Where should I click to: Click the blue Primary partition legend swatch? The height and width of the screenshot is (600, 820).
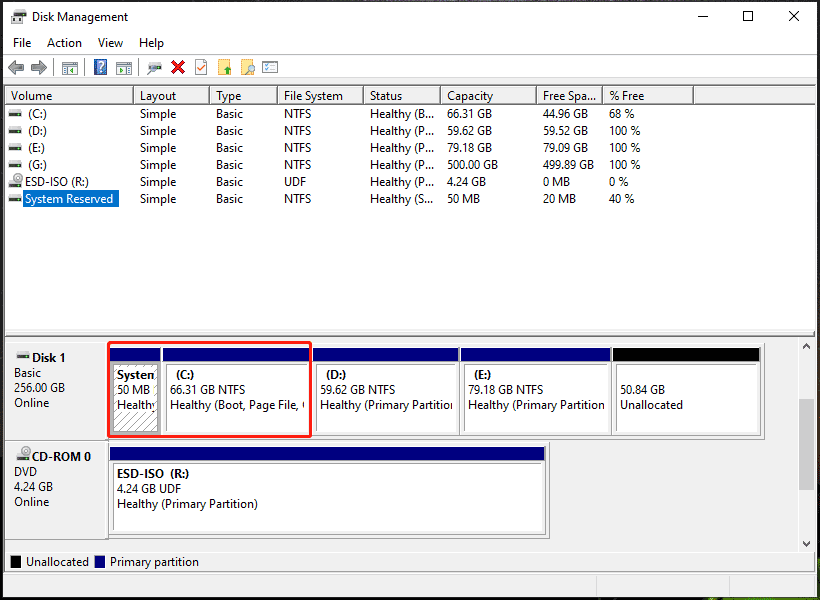click(100, 562)
